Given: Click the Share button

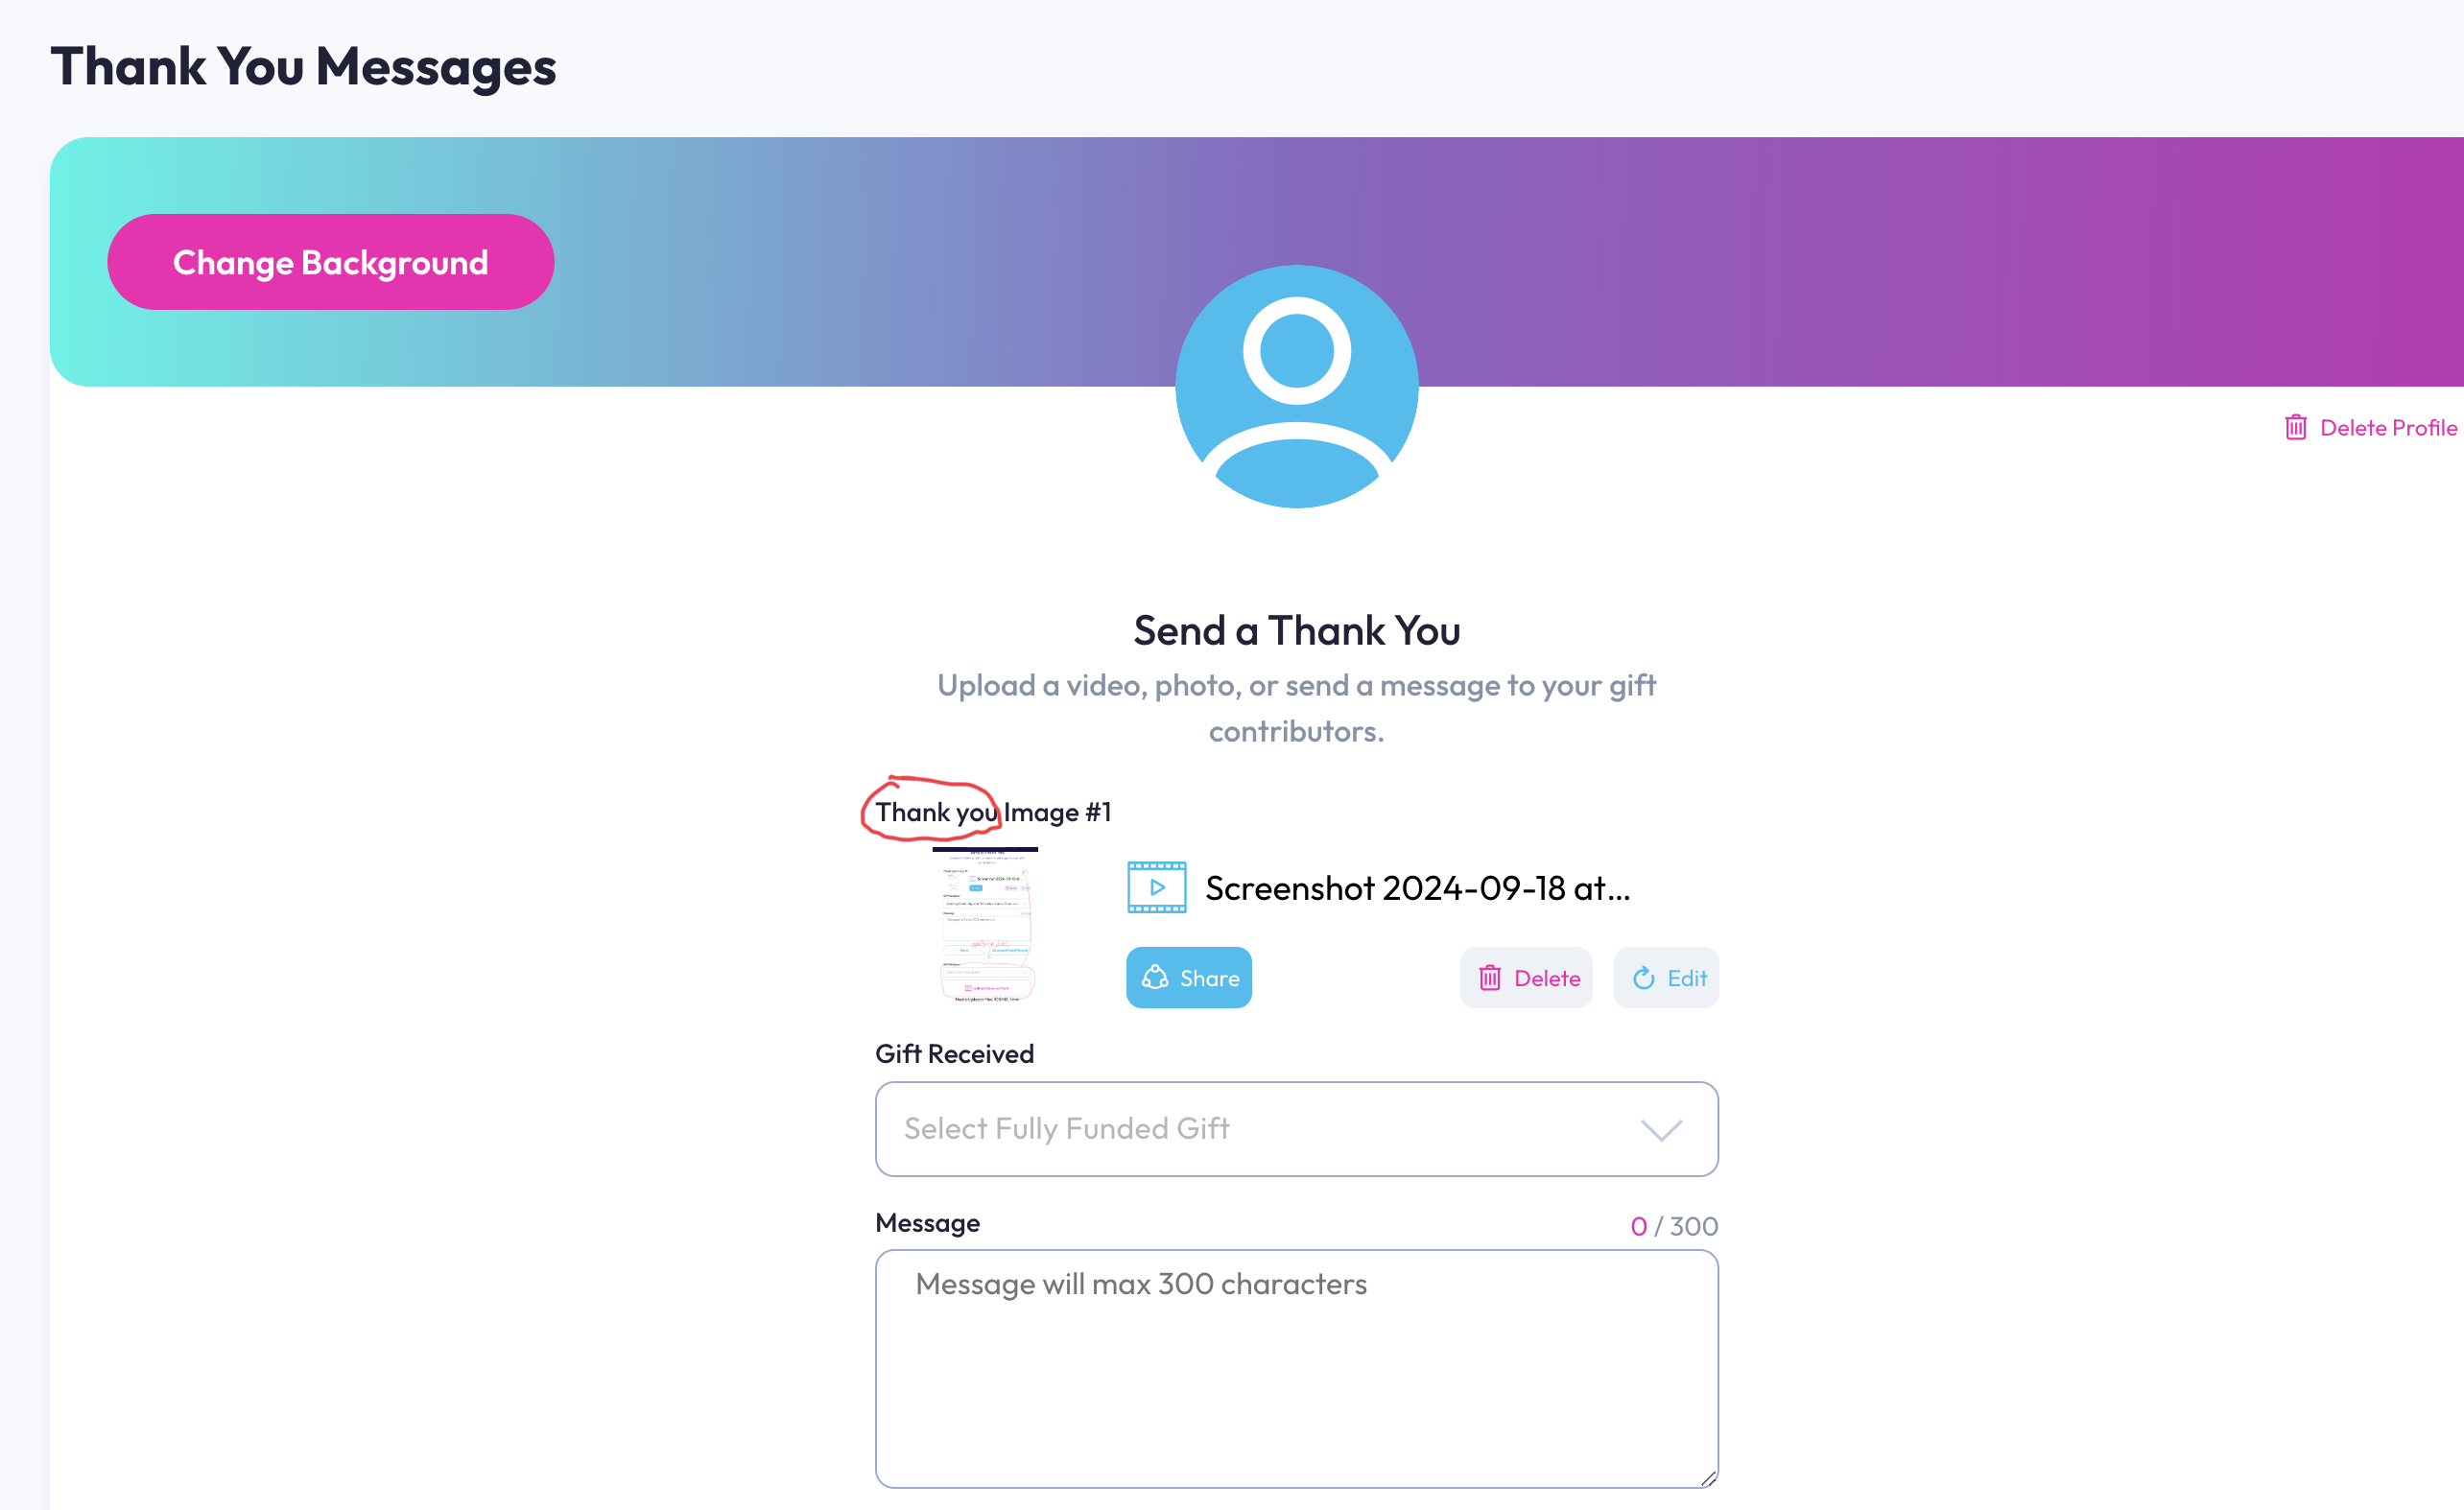Looking at the screenshot, I should [1188, 977].
